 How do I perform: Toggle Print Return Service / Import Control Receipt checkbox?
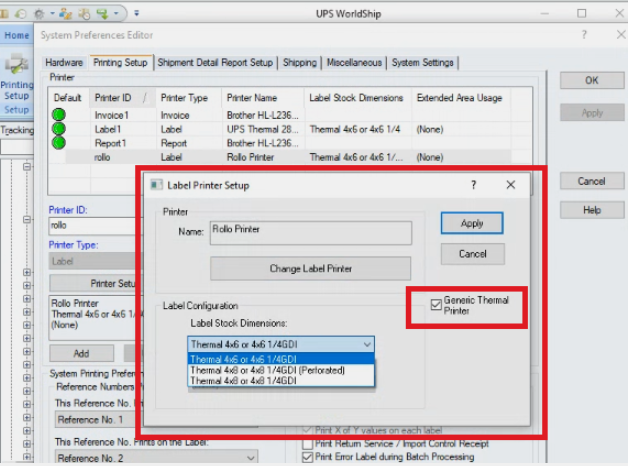[308, 444]
